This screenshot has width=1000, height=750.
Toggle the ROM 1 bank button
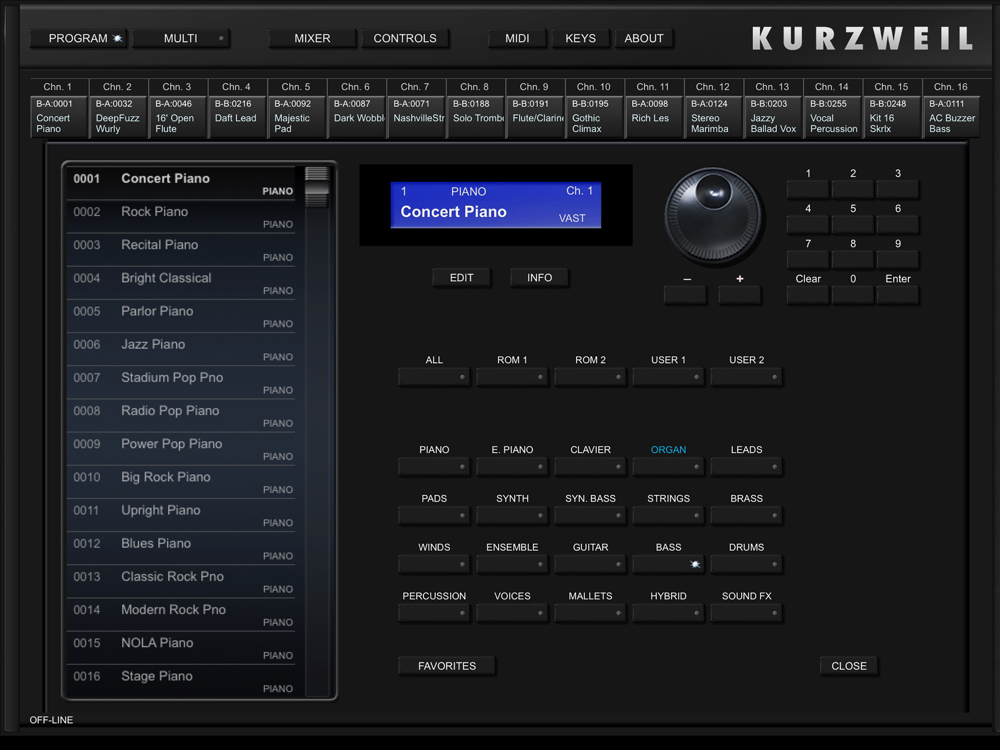[512, 377]
